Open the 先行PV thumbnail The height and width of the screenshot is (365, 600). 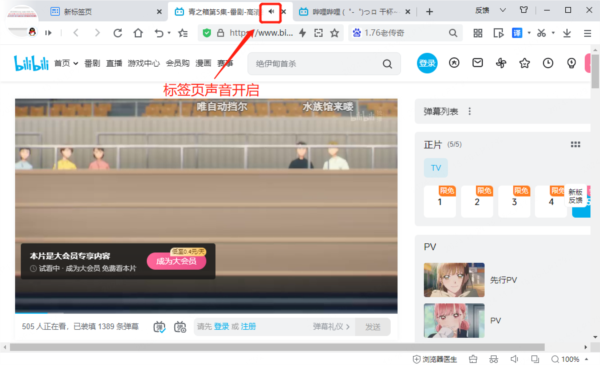pos(454,280)
